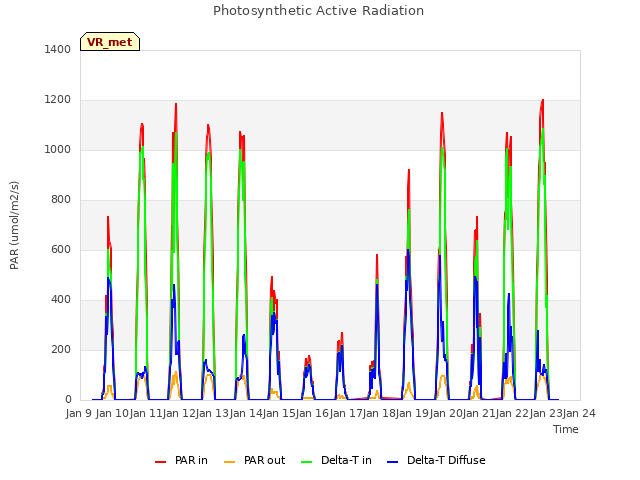Click the 200 y-axis tick label
Viewport: 640px width, 480px height.
pyautogui.click(x=61, y=349)
